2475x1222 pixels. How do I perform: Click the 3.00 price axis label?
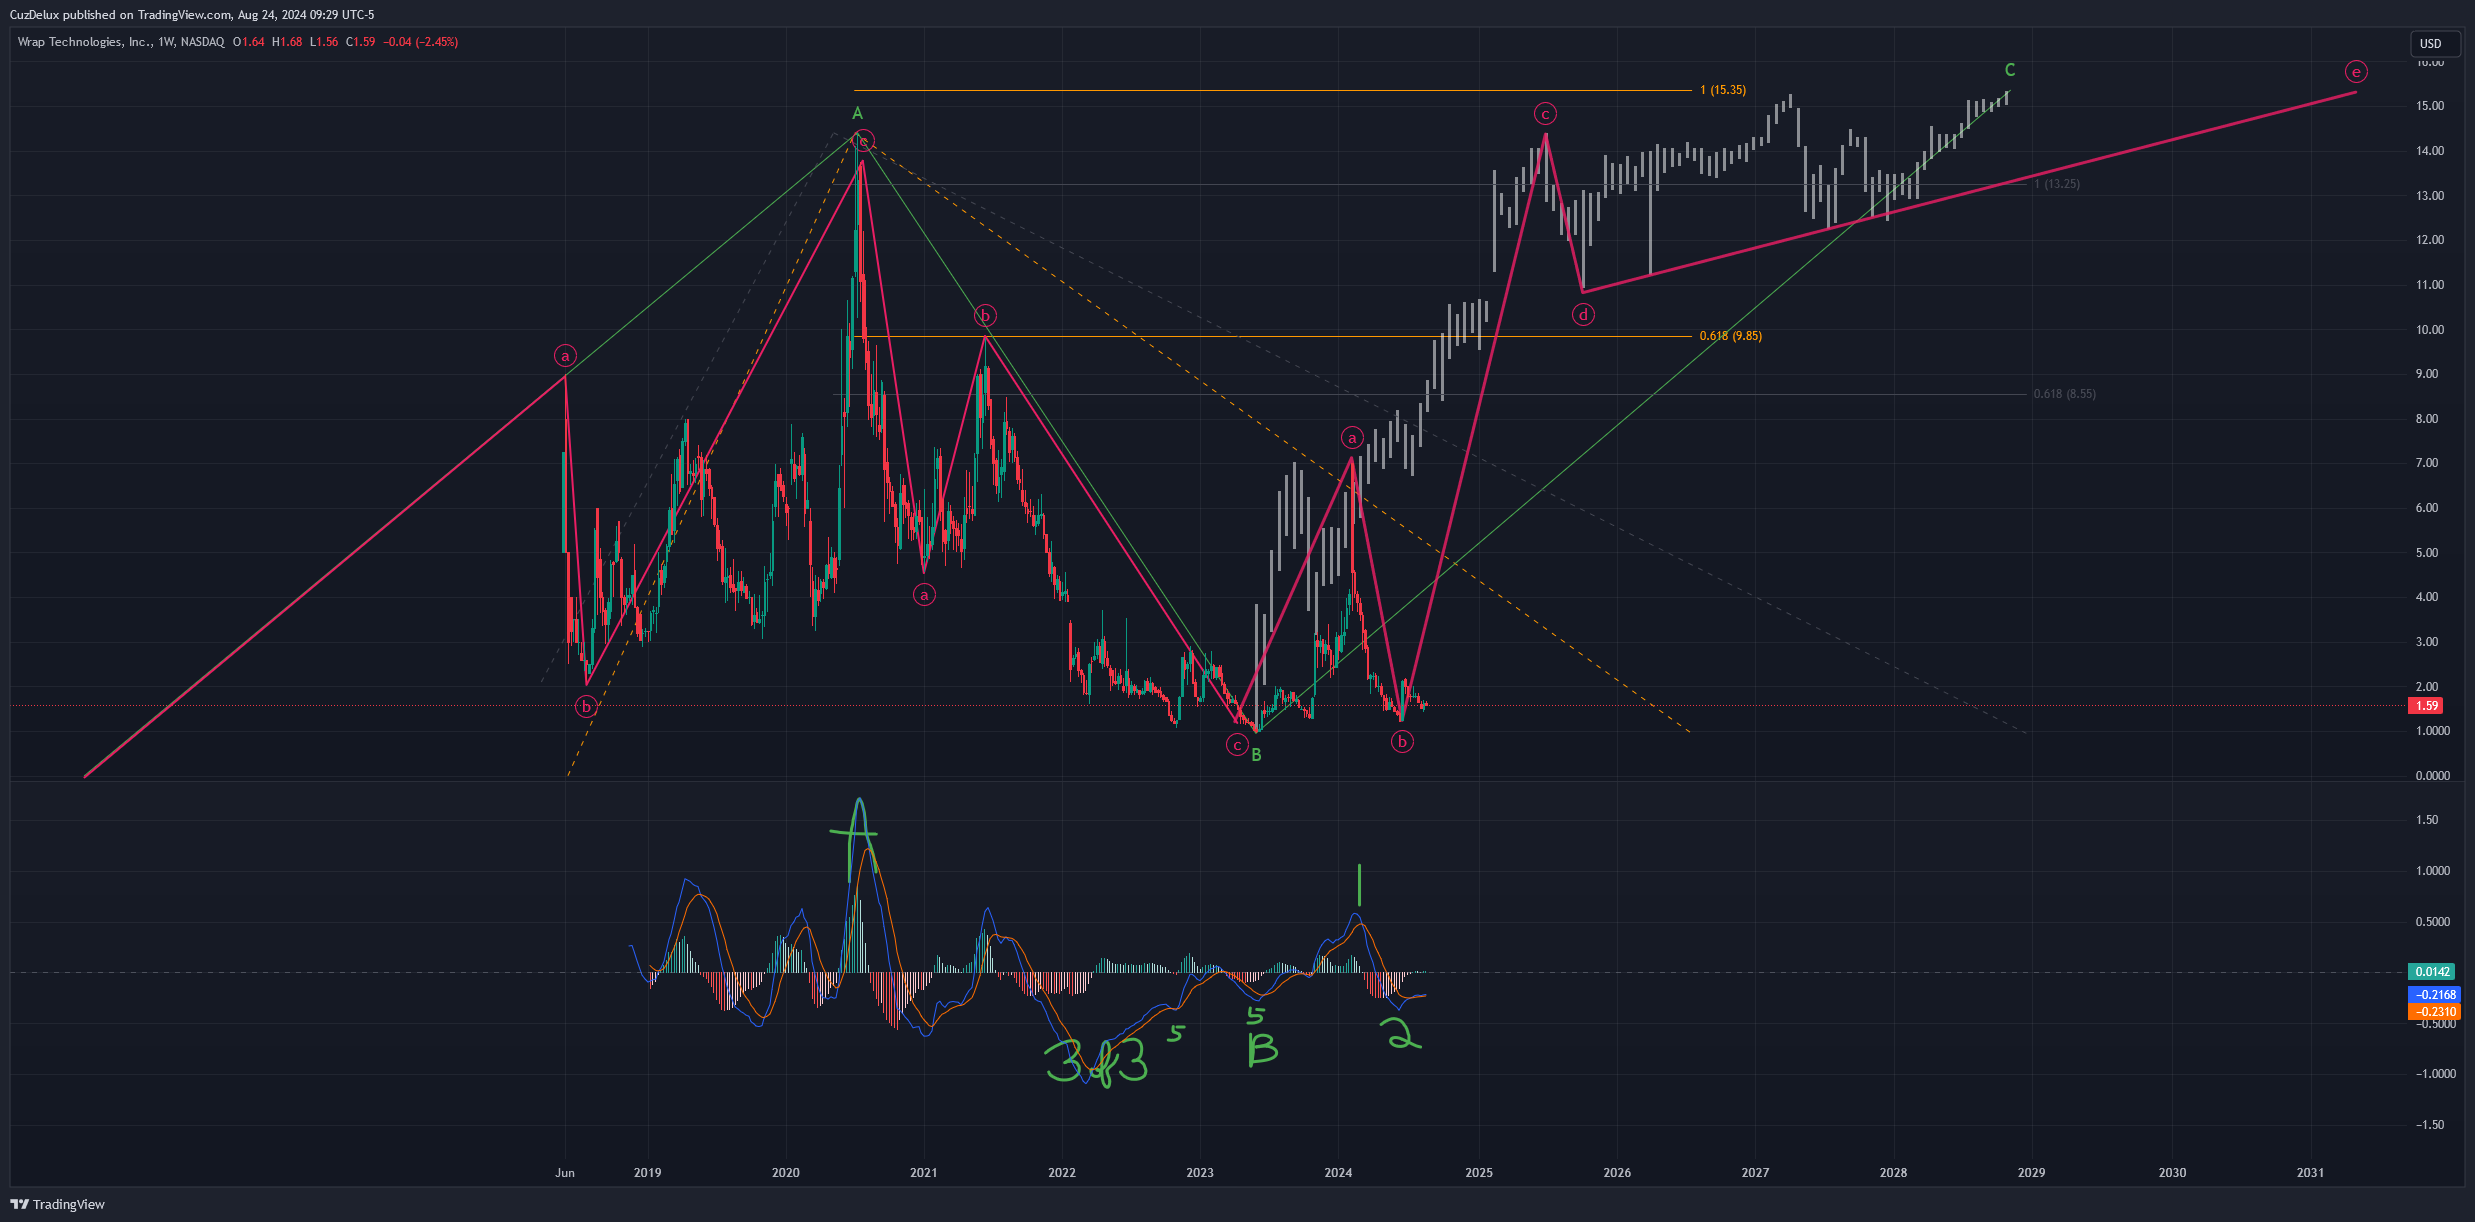pos(2427,642)
